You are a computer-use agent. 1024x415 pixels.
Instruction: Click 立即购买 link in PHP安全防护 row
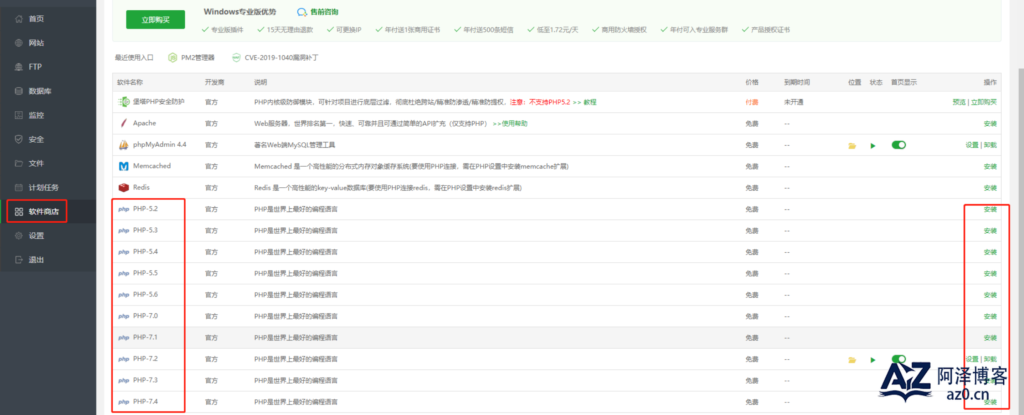[984, 102]
